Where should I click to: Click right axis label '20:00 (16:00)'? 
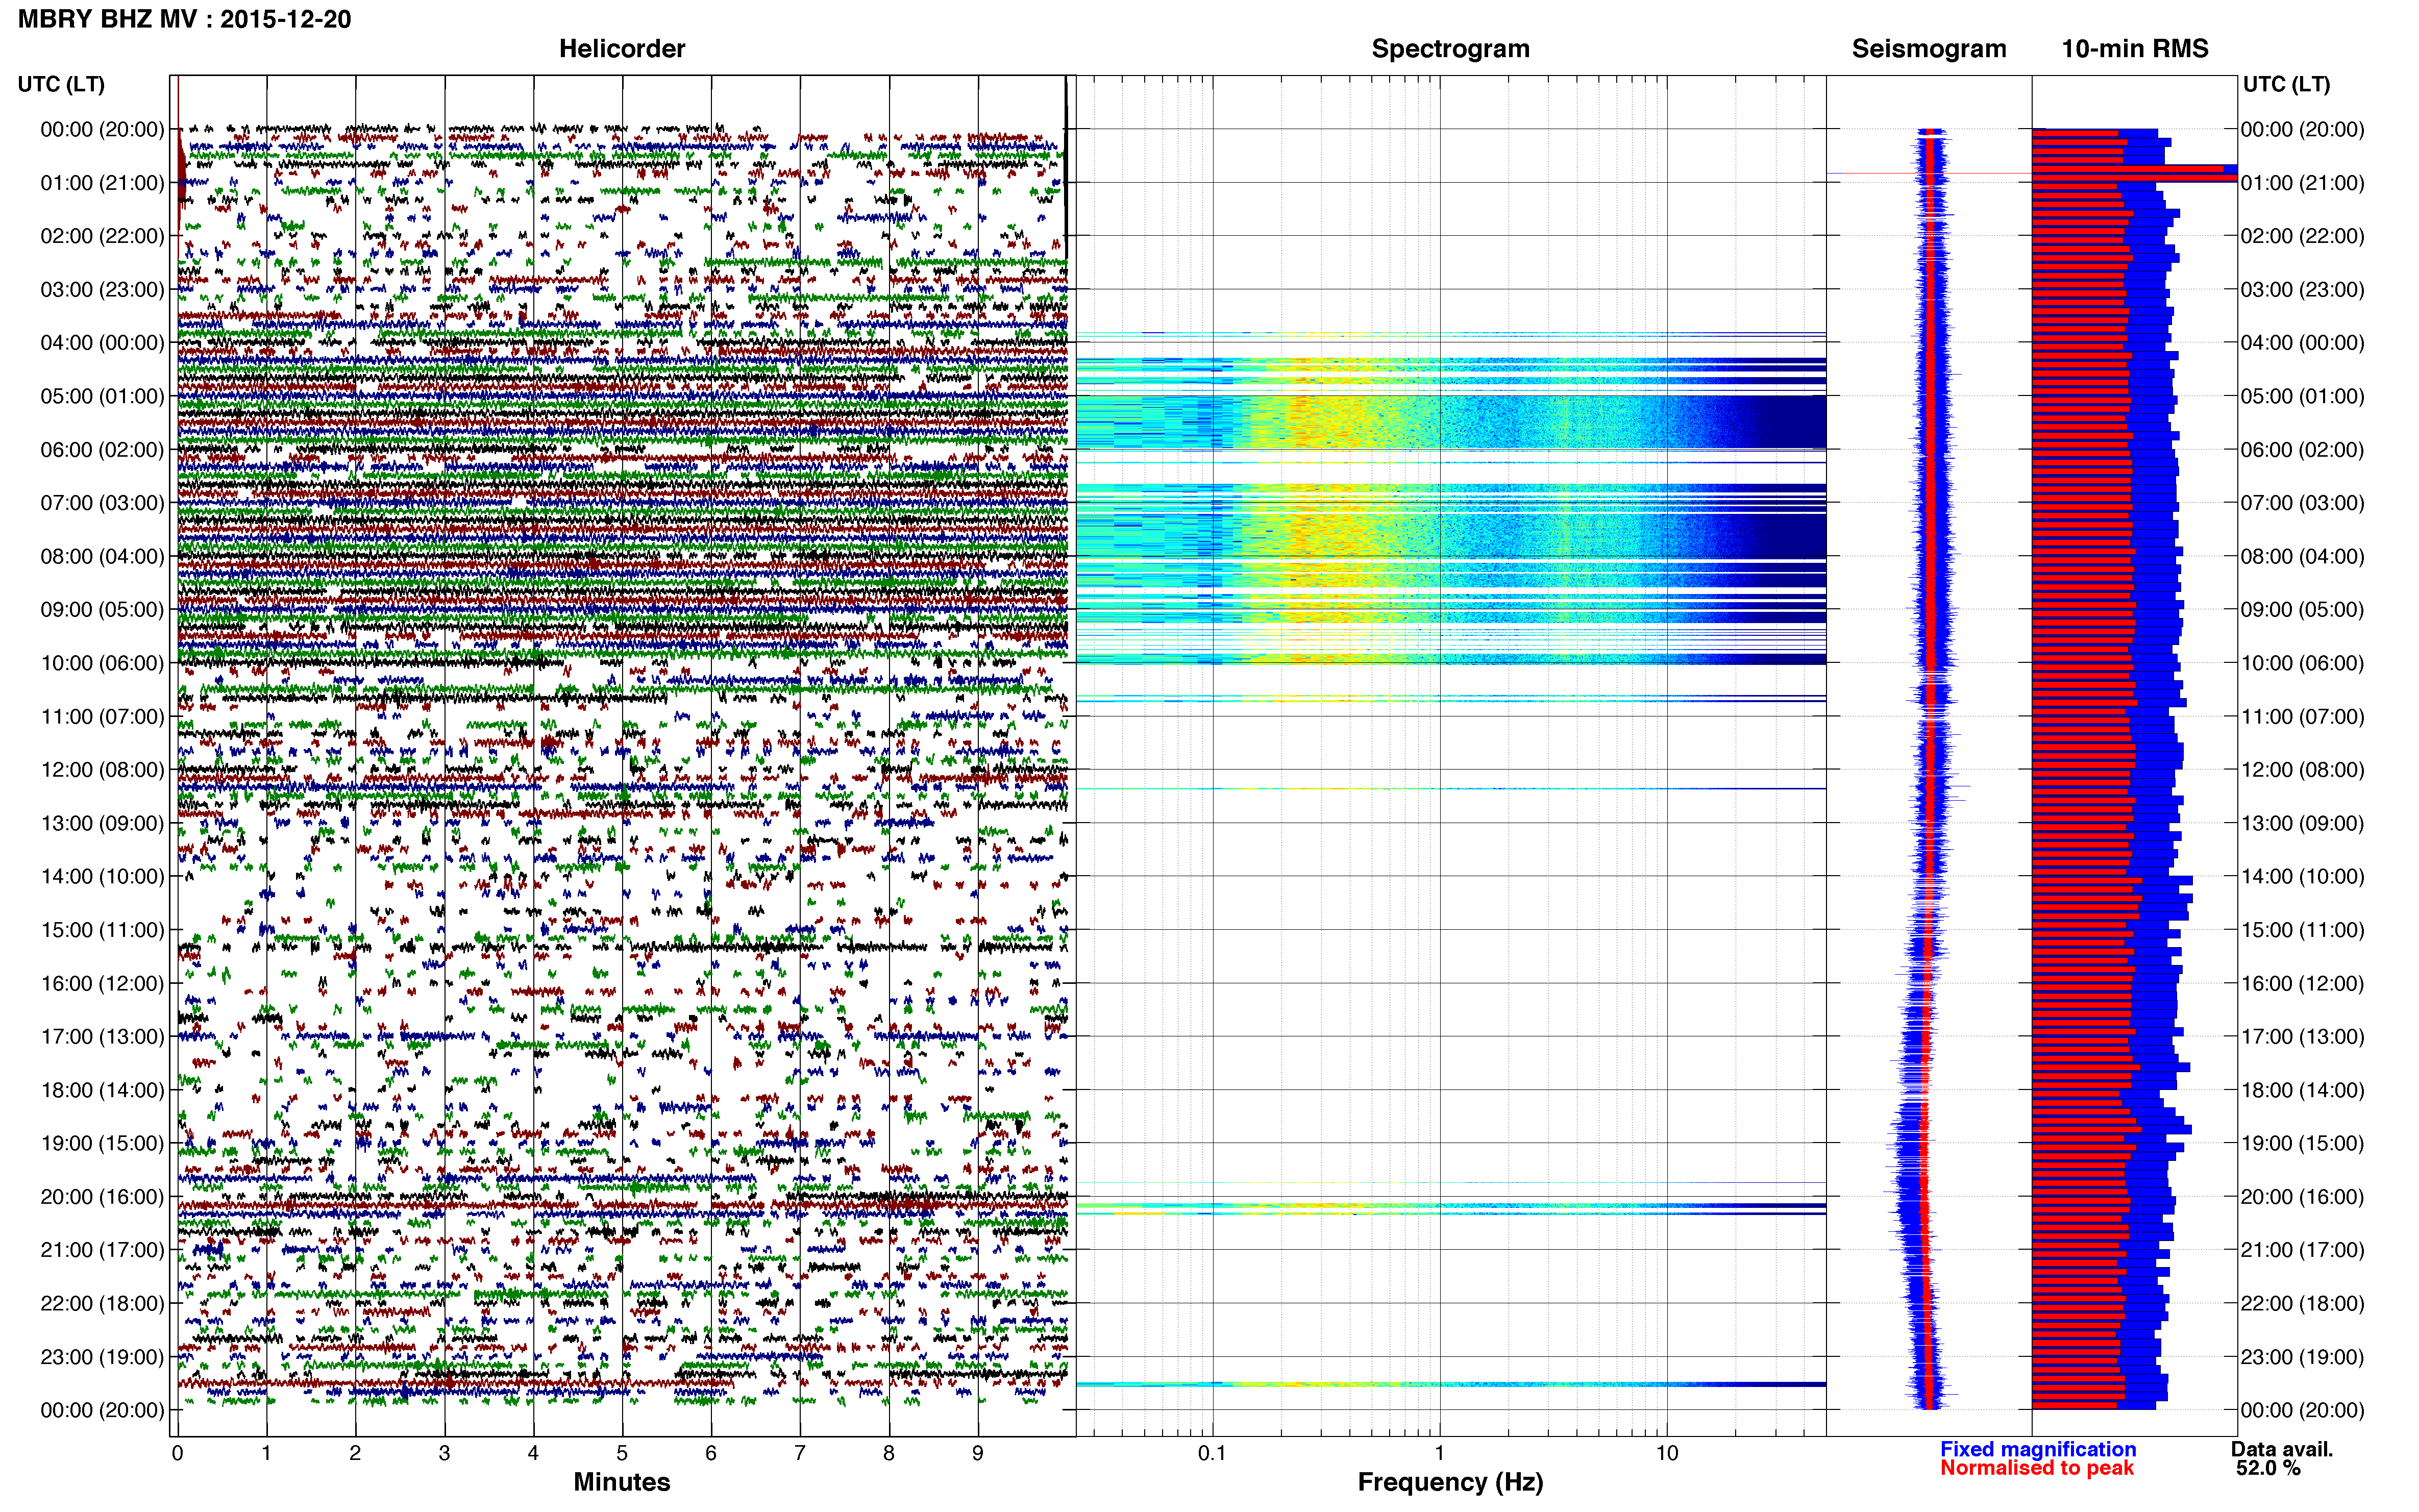coord(2302,1196)
